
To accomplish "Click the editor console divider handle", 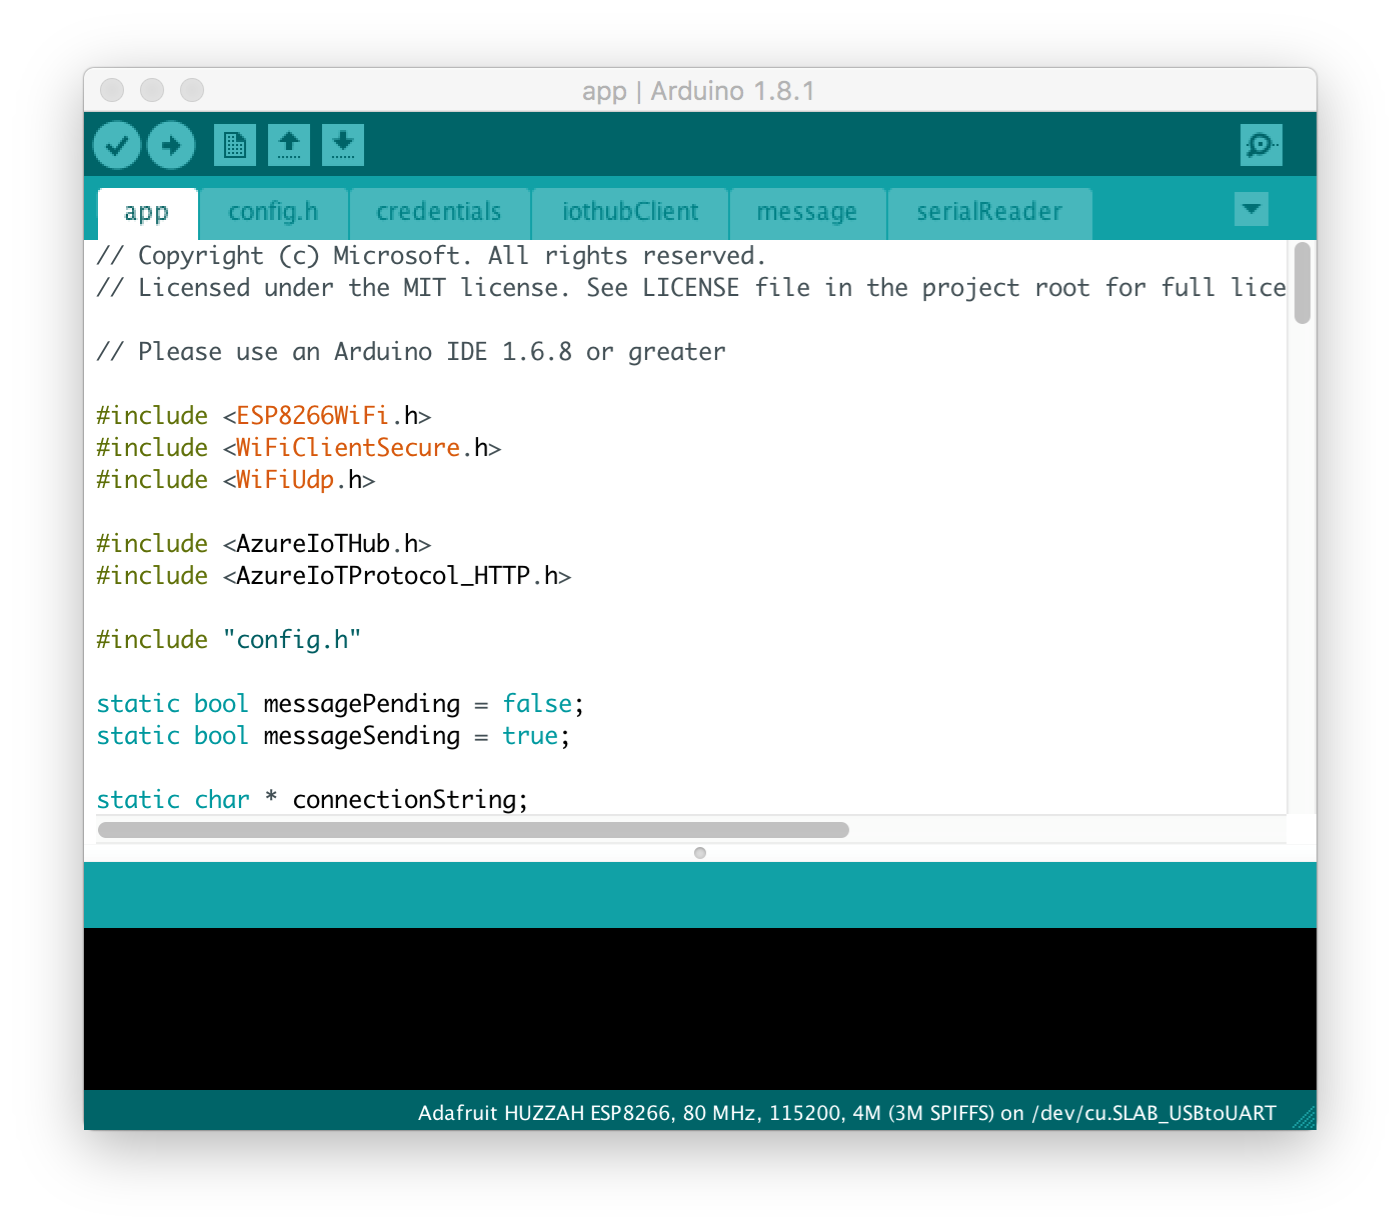I will [700, 853].
